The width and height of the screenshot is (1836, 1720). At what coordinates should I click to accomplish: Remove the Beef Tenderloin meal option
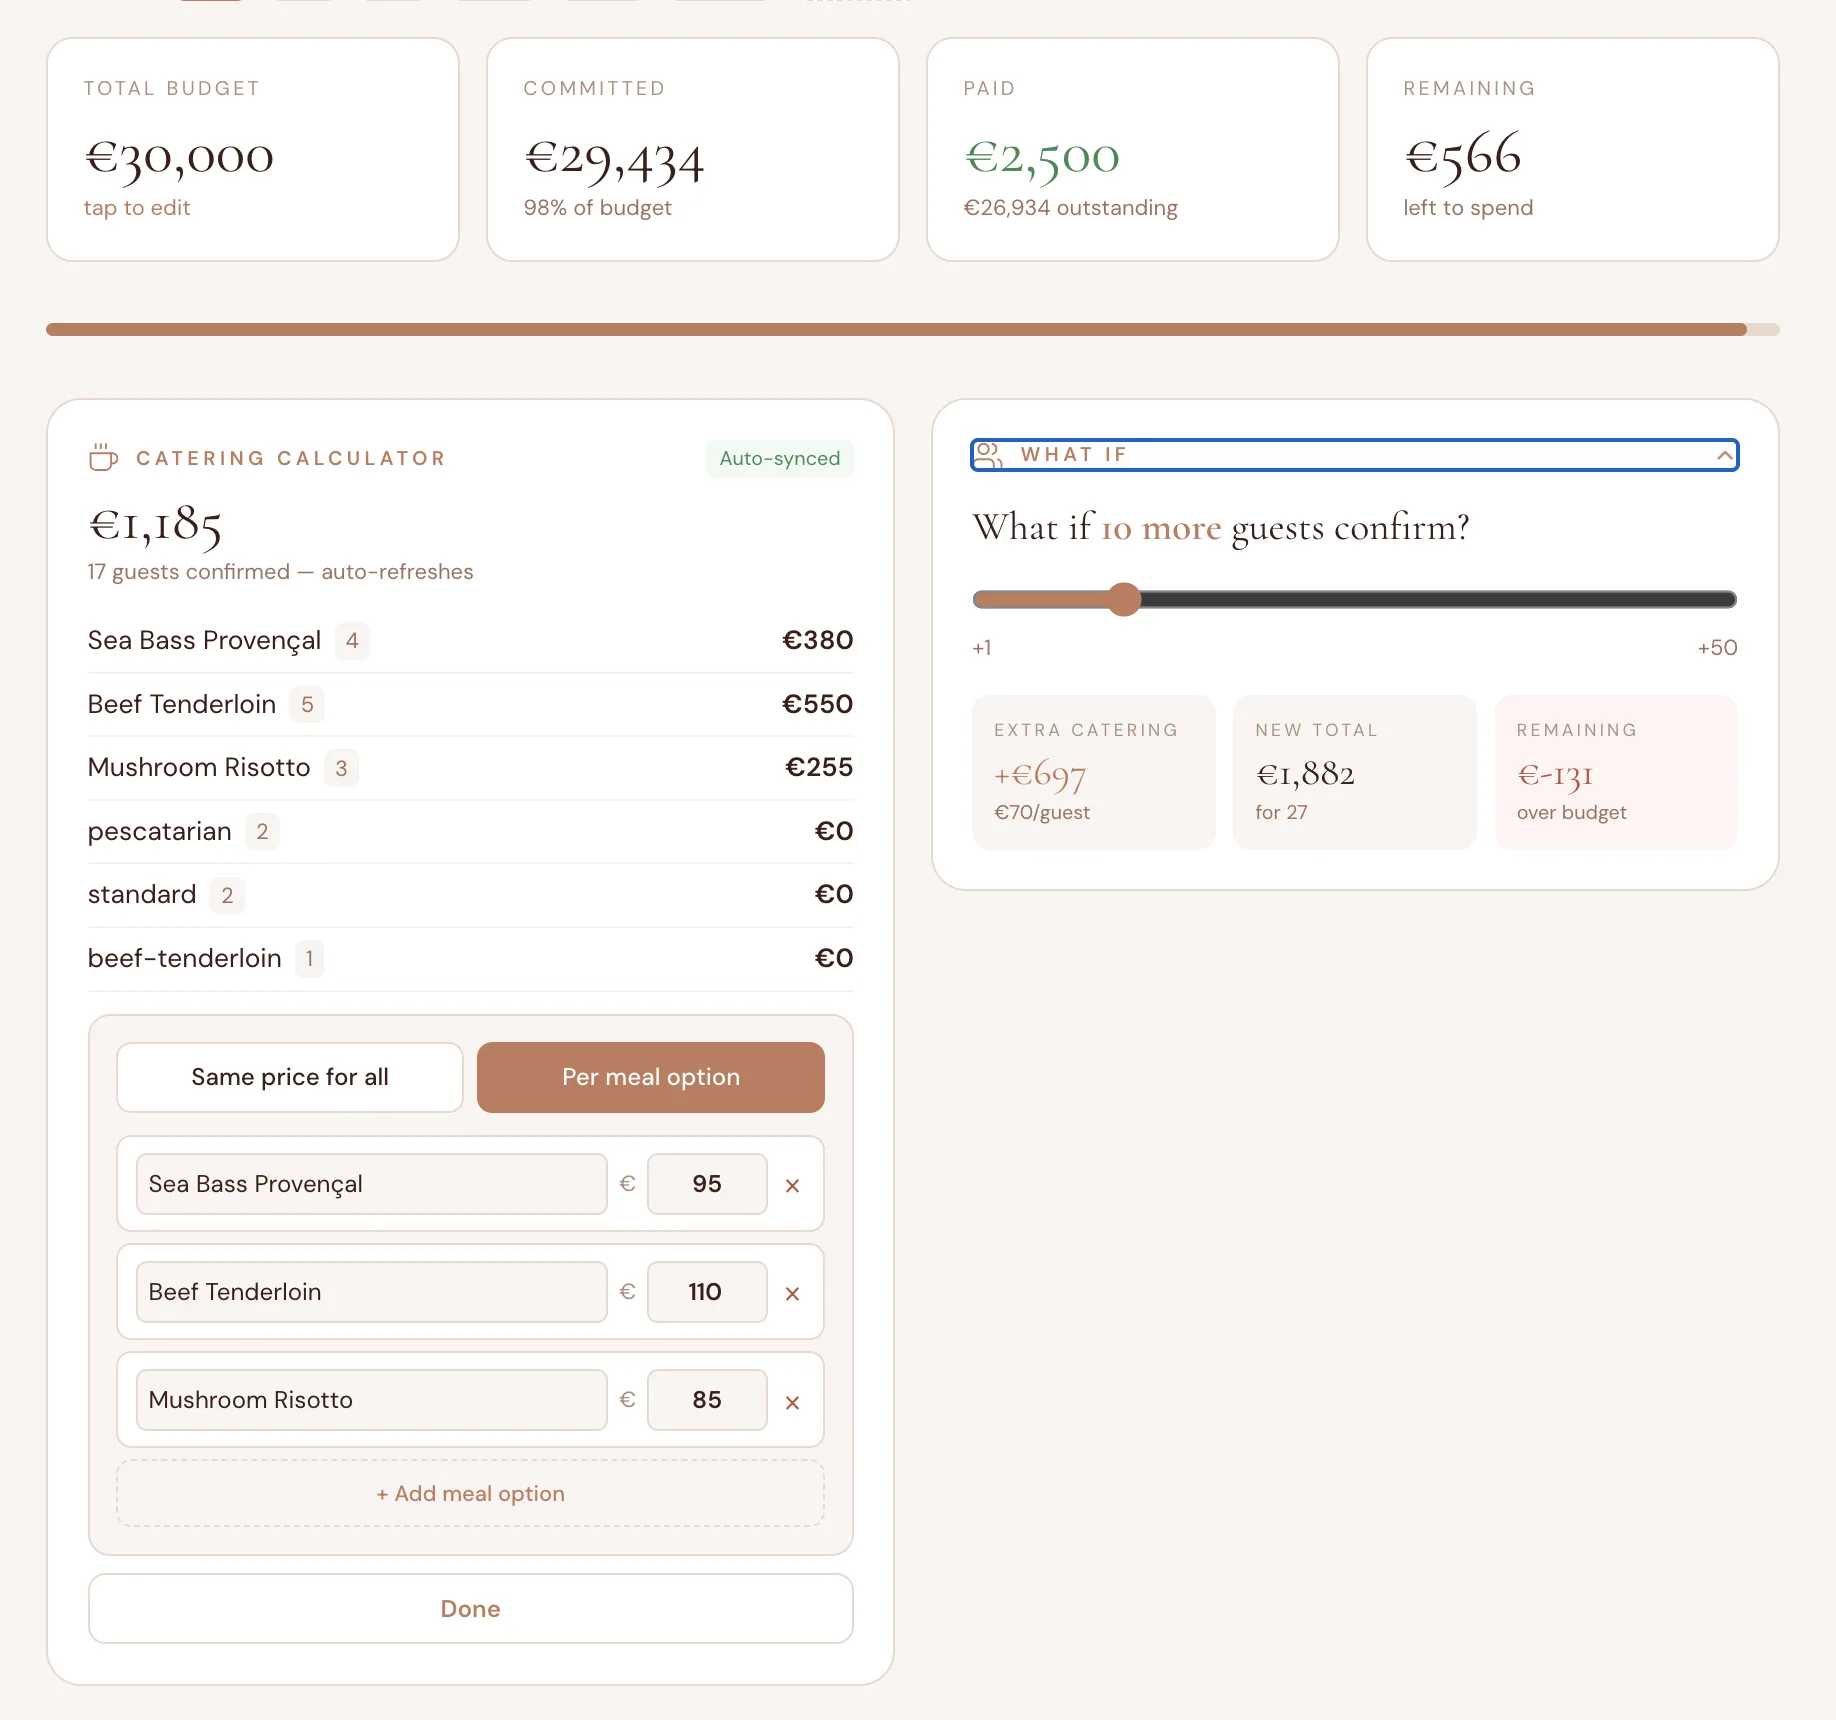(792, 1293)
